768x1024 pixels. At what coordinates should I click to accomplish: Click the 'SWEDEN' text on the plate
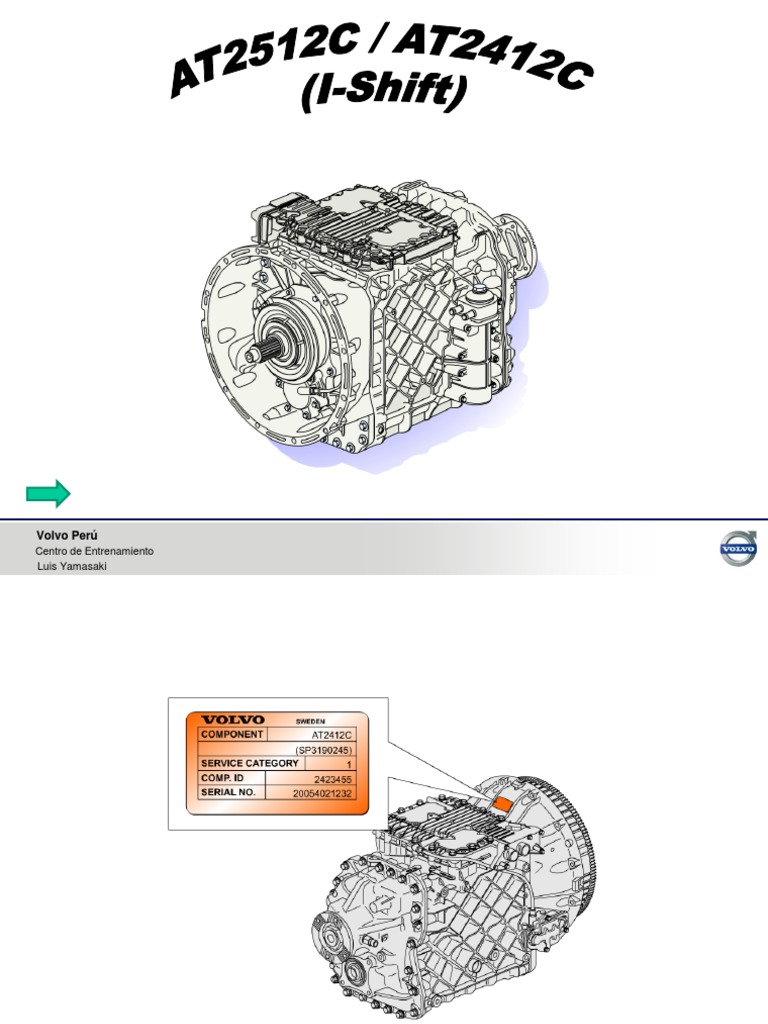(310, 722)
